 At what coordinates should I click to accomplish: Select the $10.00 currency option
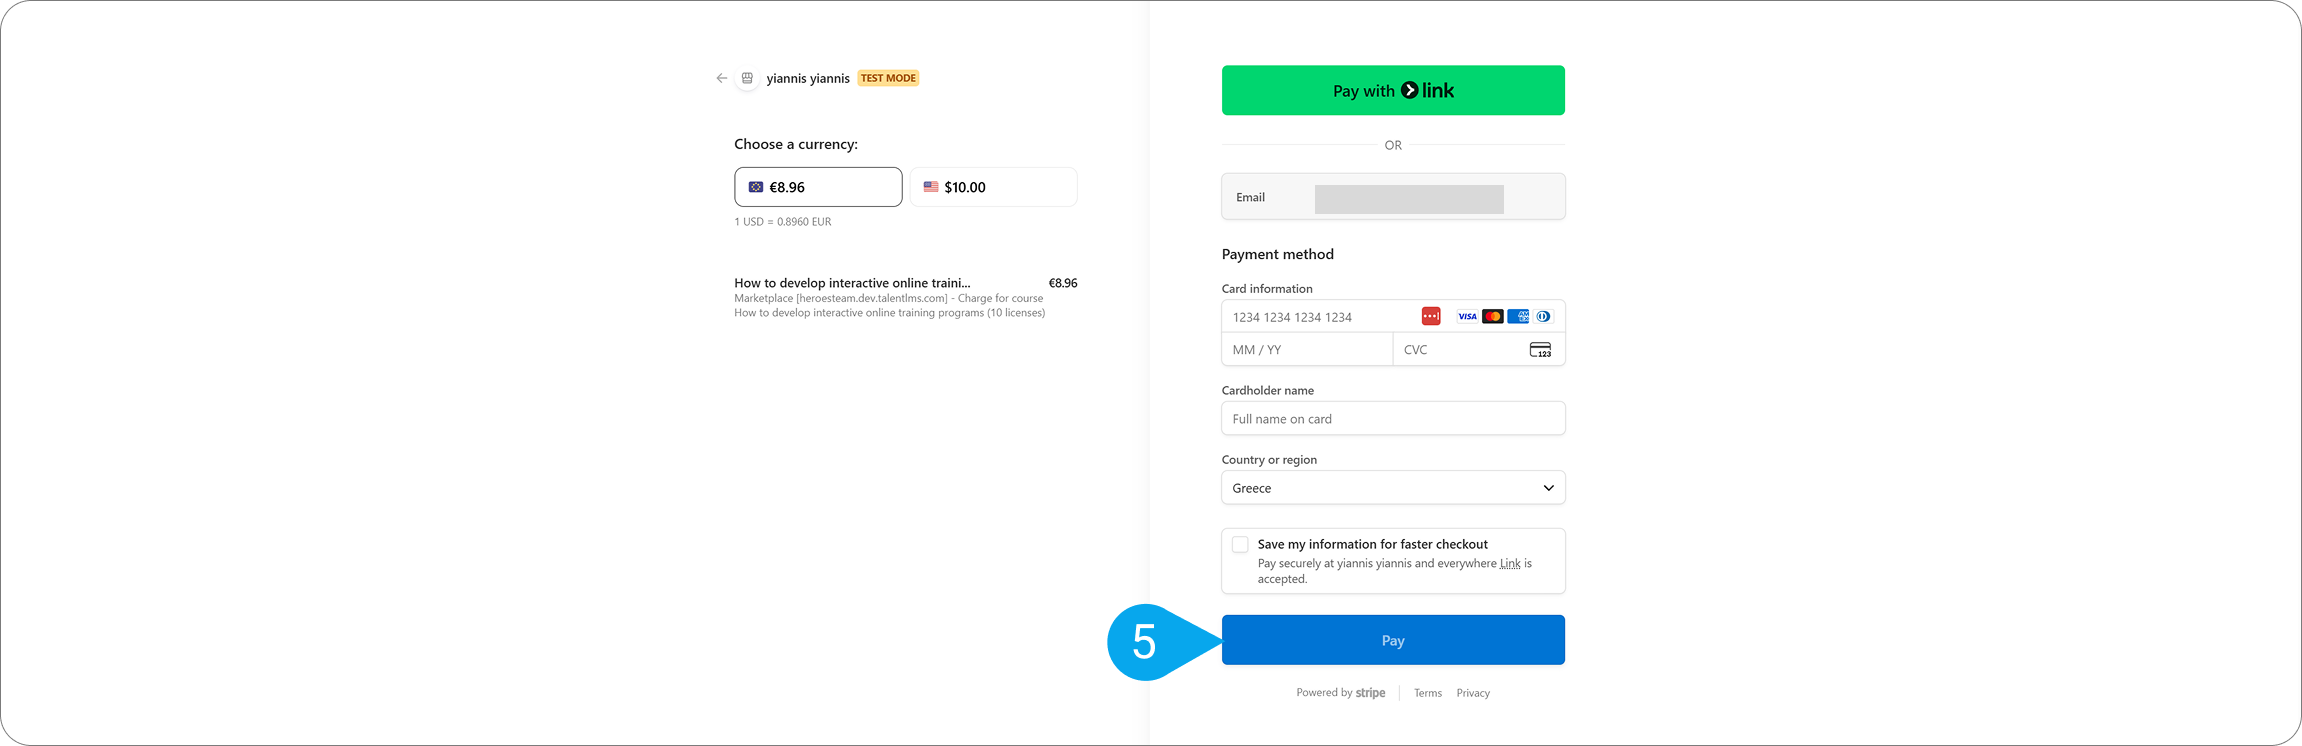(x=992, y=186)
